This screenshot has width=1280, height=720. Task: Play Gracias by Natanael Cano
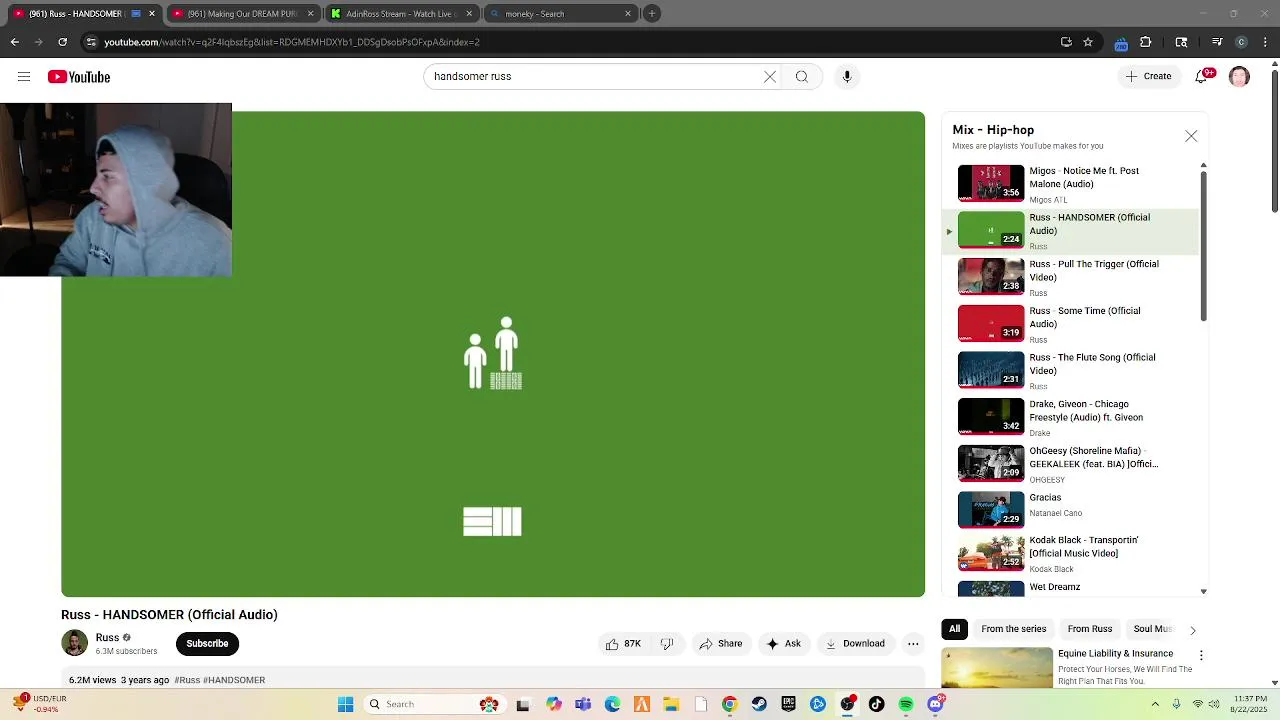(x=1070, y=511)
